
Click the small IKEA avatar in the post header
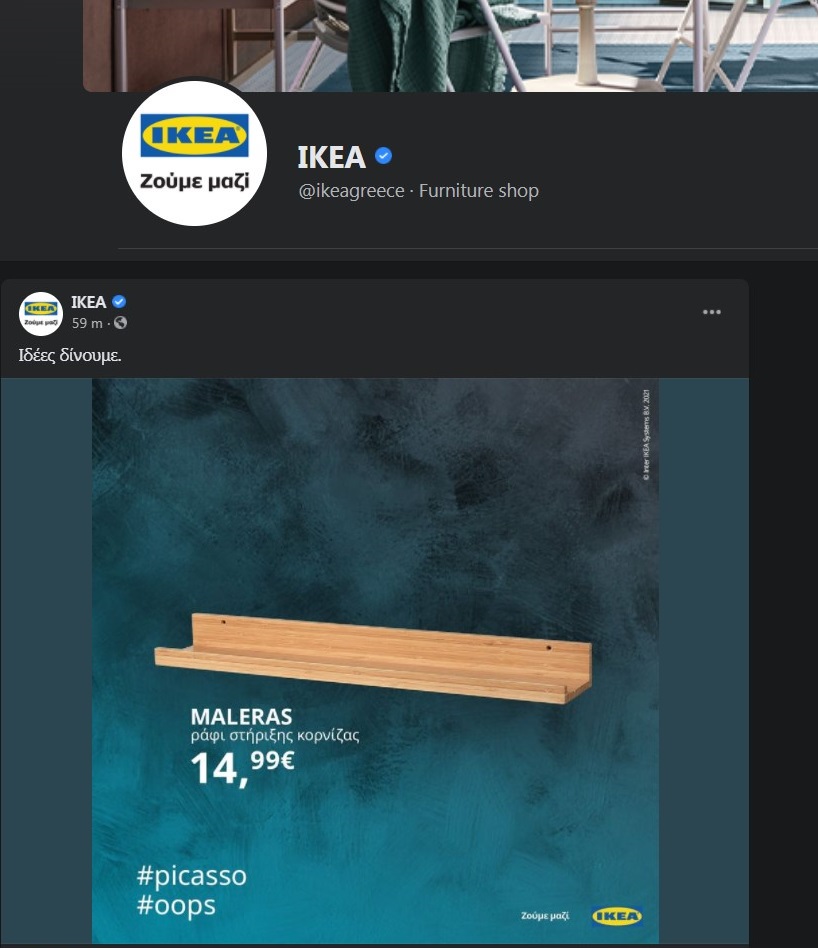point(41,314)
